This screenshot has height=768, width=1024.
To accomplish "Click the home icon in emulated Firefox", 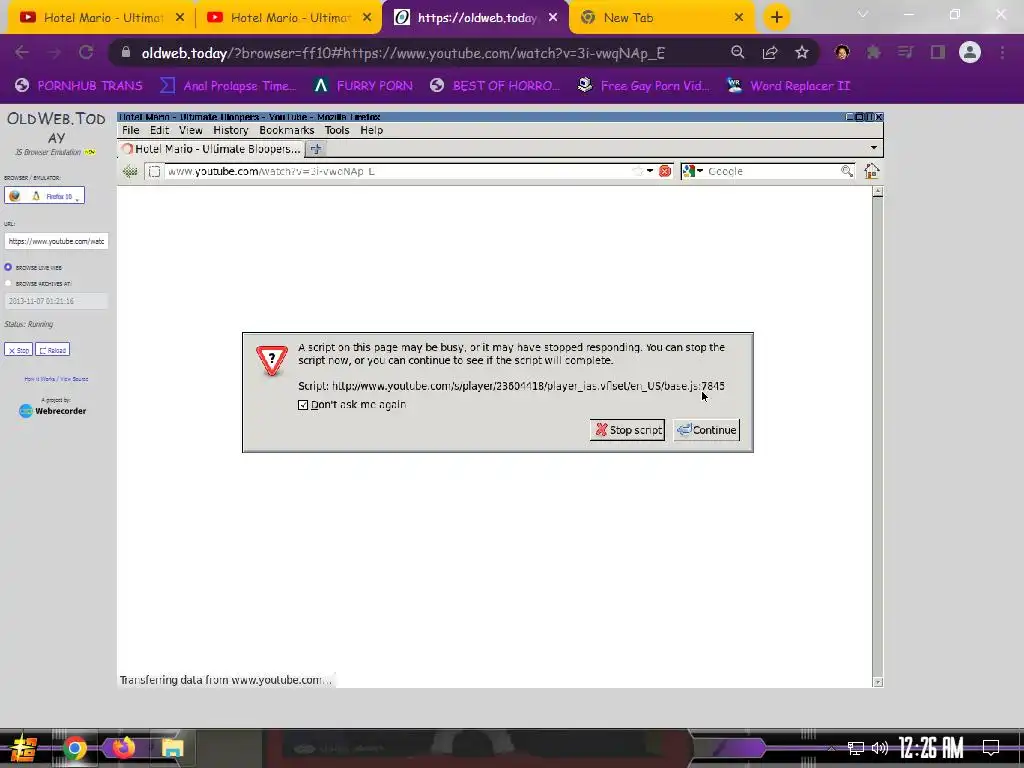I will tap(871, 171).
